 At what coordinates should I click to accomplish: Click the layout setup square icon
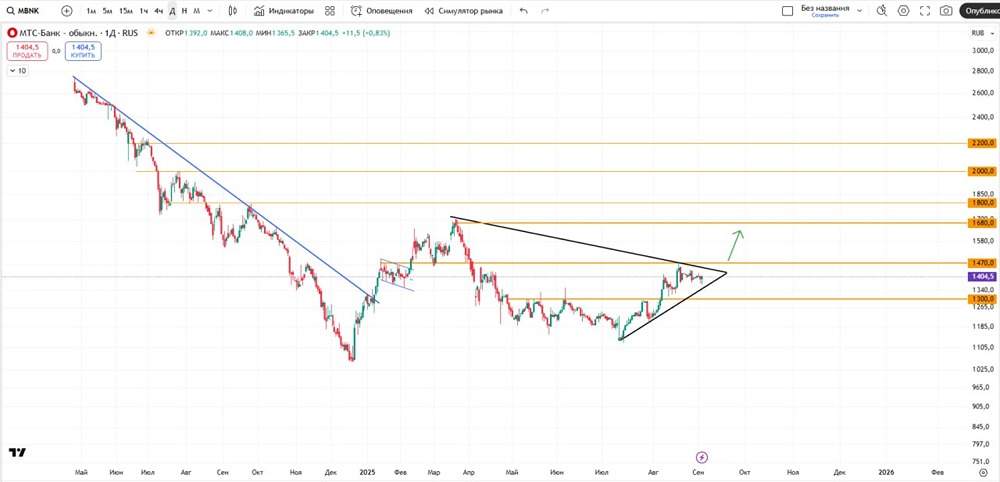tap(788, 11)
